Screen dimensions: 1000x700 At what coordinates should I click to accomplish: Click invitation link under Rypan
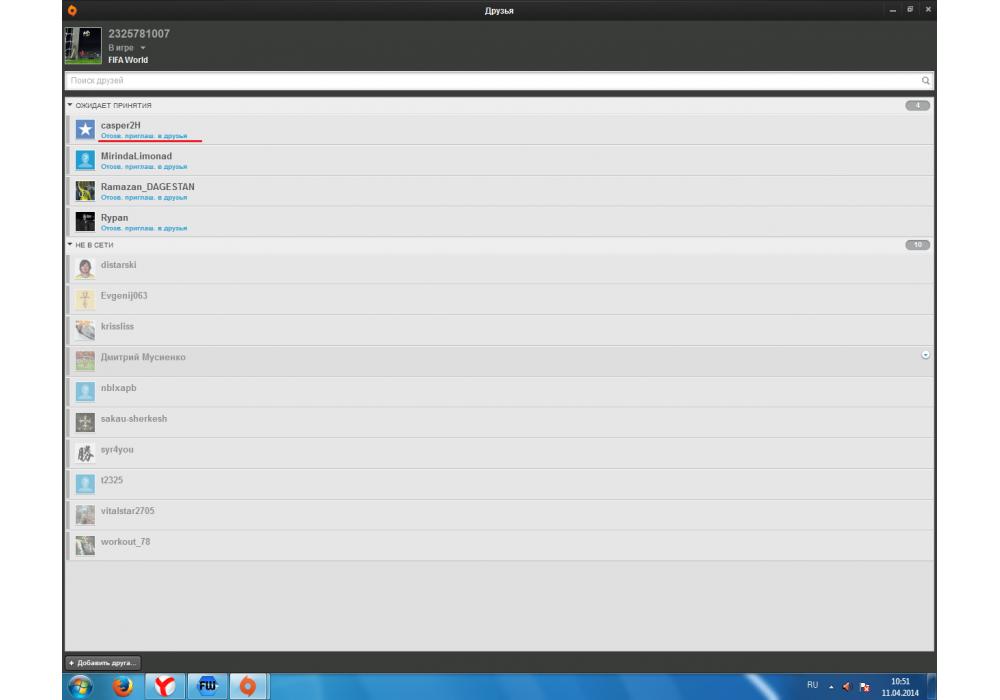point(143,228)
